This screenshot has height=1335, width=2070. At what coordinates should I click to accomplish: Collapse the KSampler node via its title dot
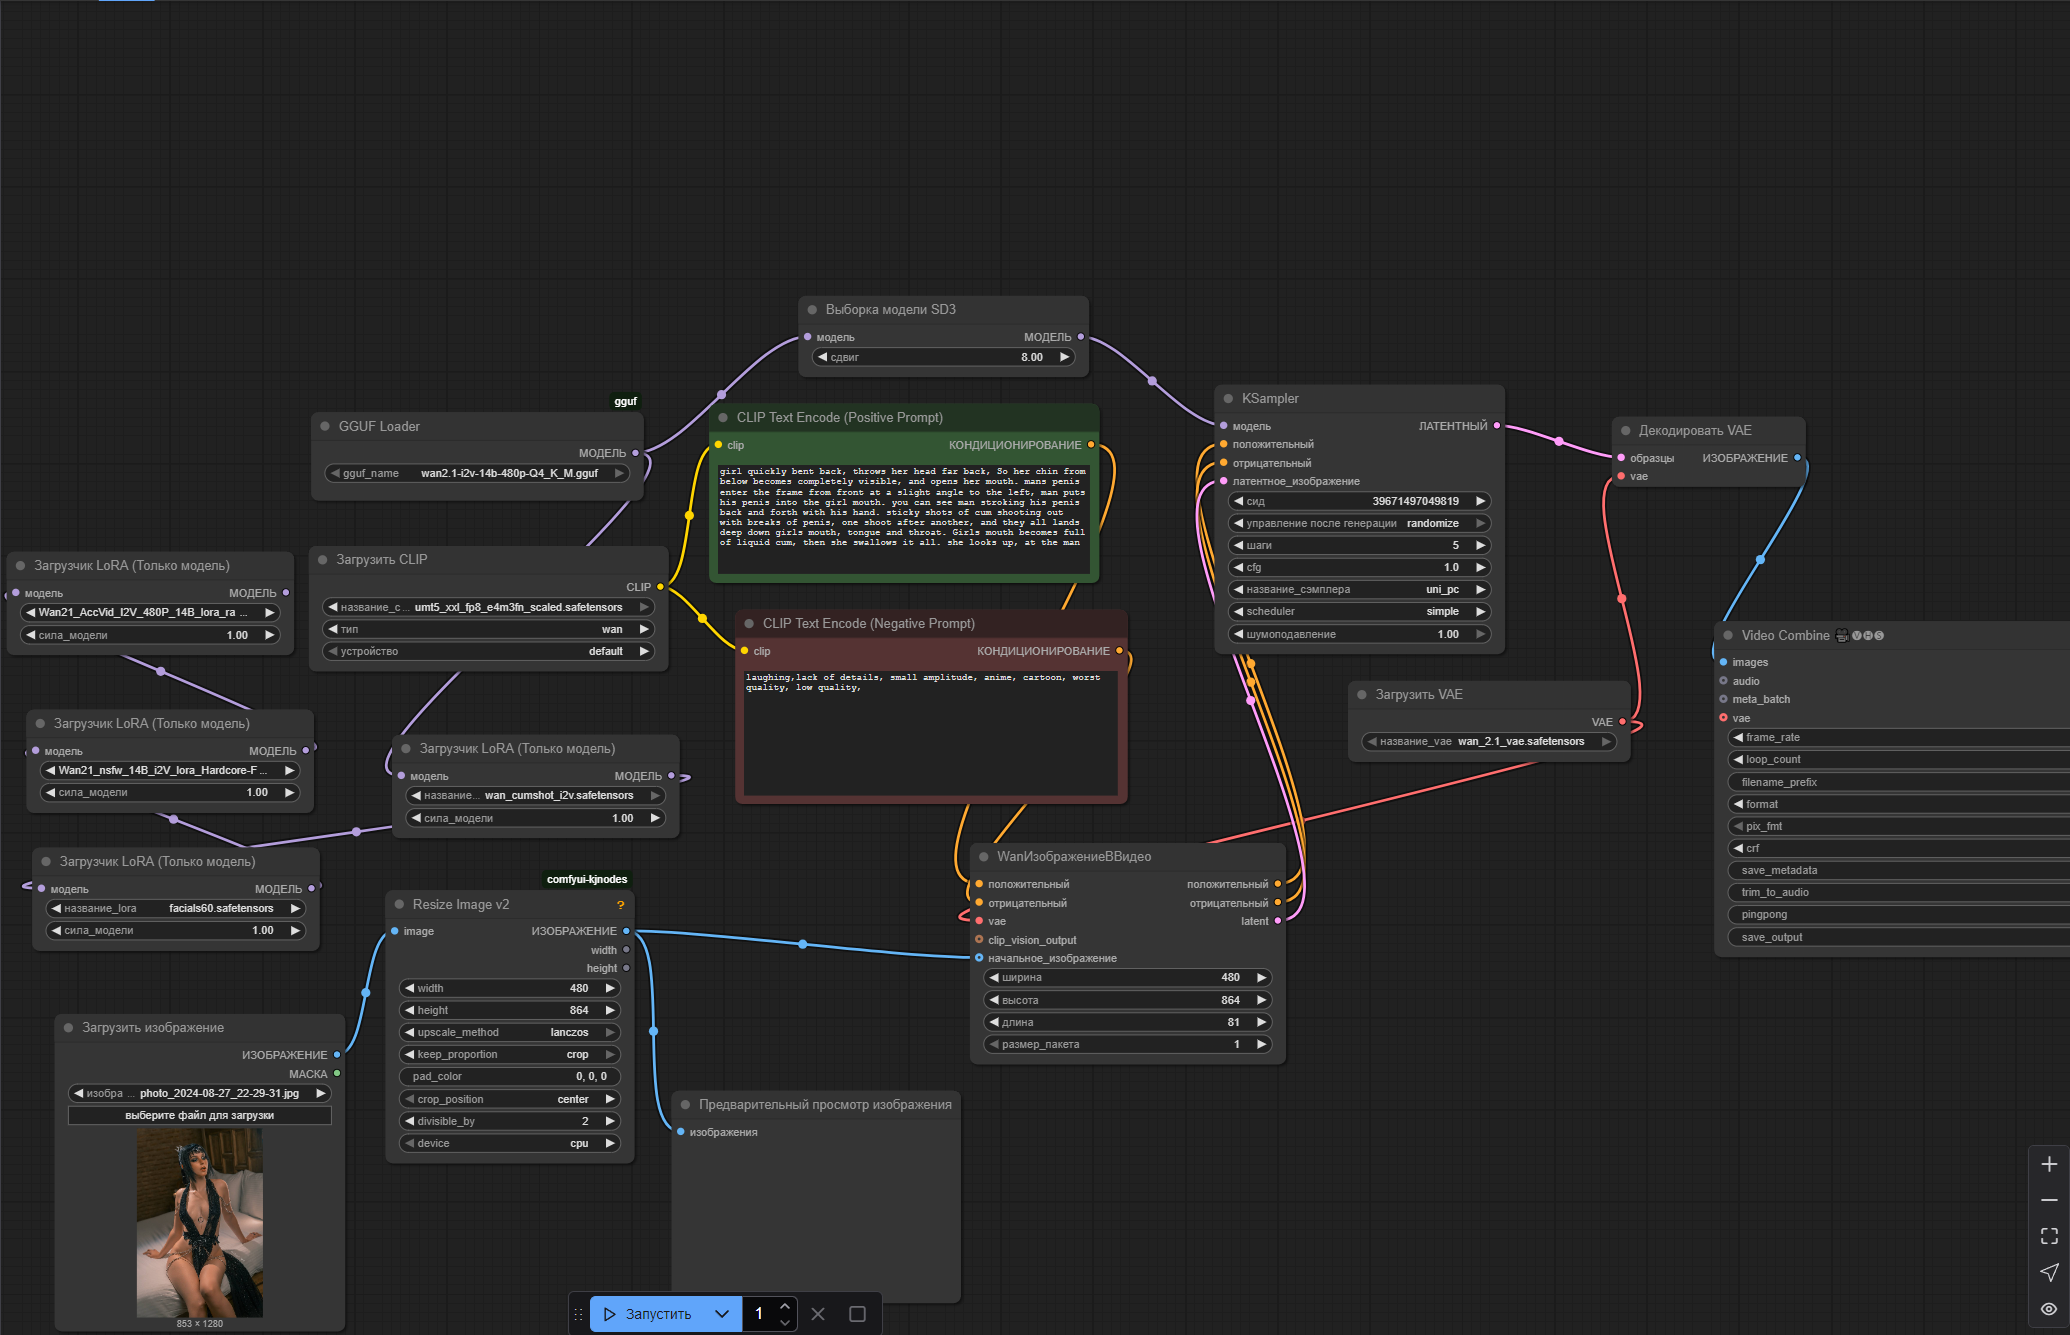pos(1228,398)
